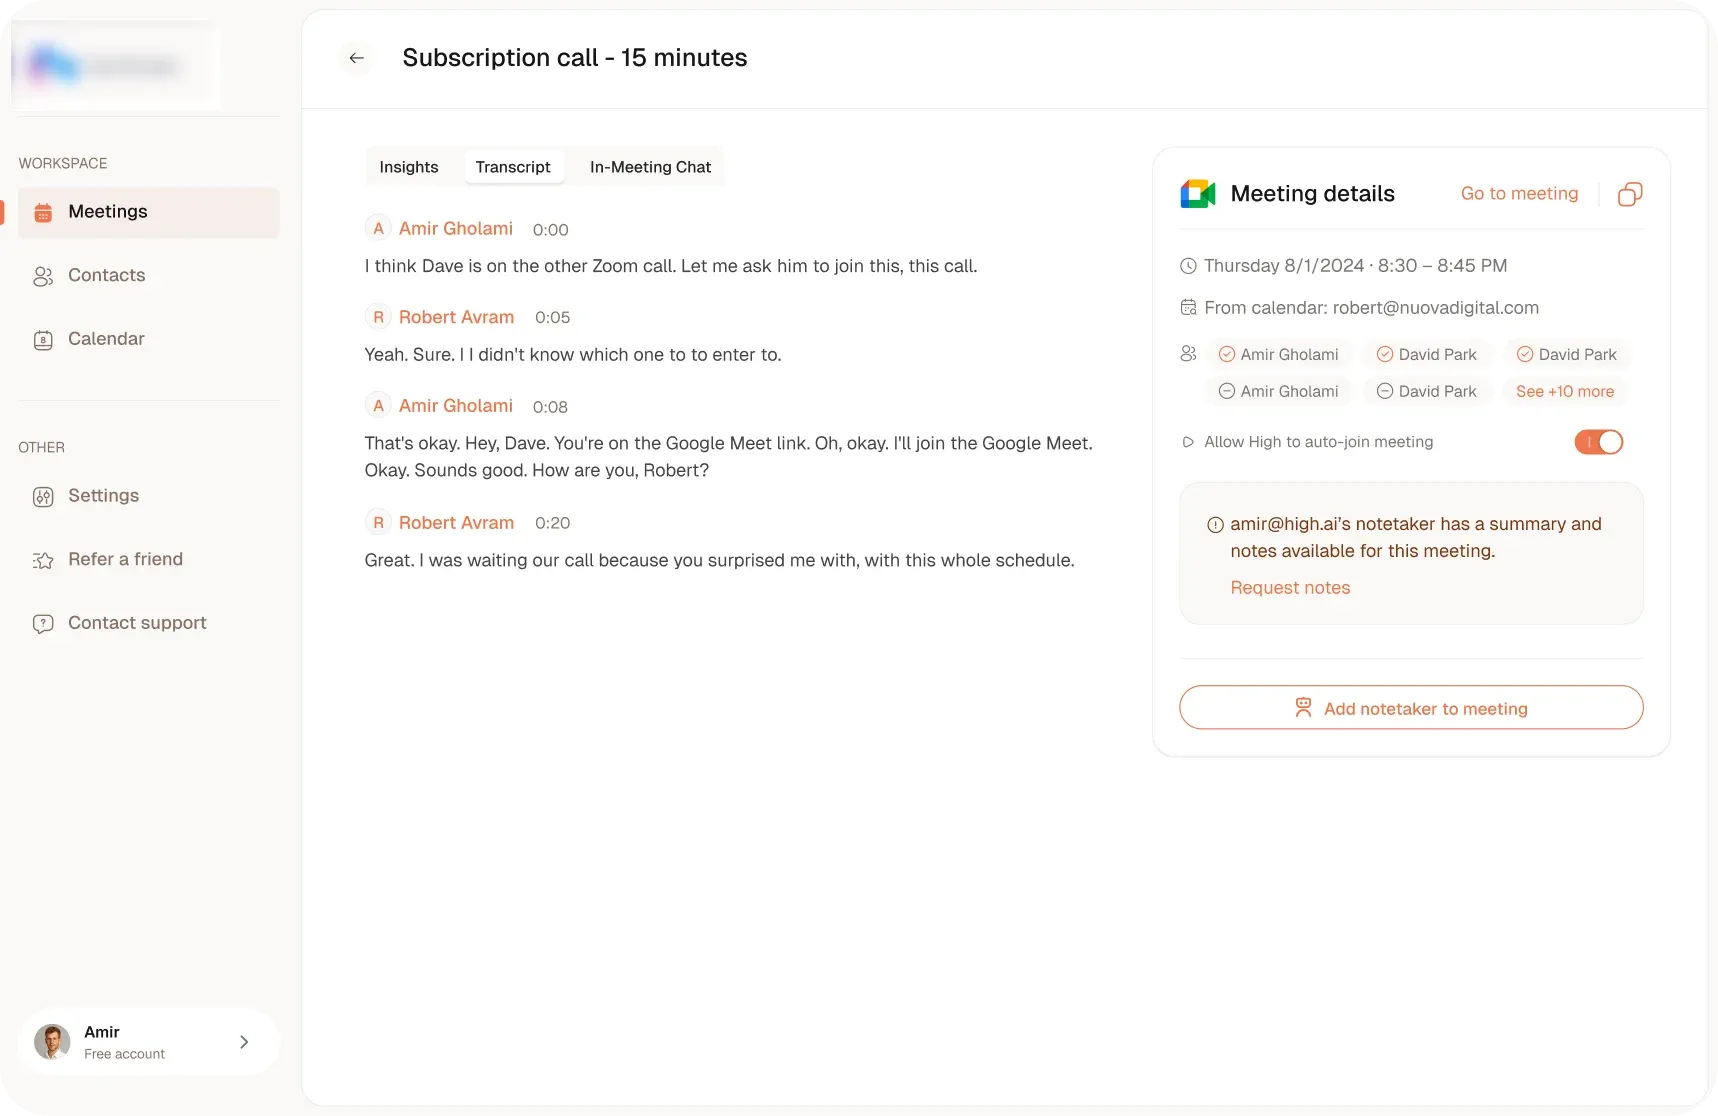Click the Refer a friend star icon
The image size is (1718, 1116).
click(x=43, y=560)
